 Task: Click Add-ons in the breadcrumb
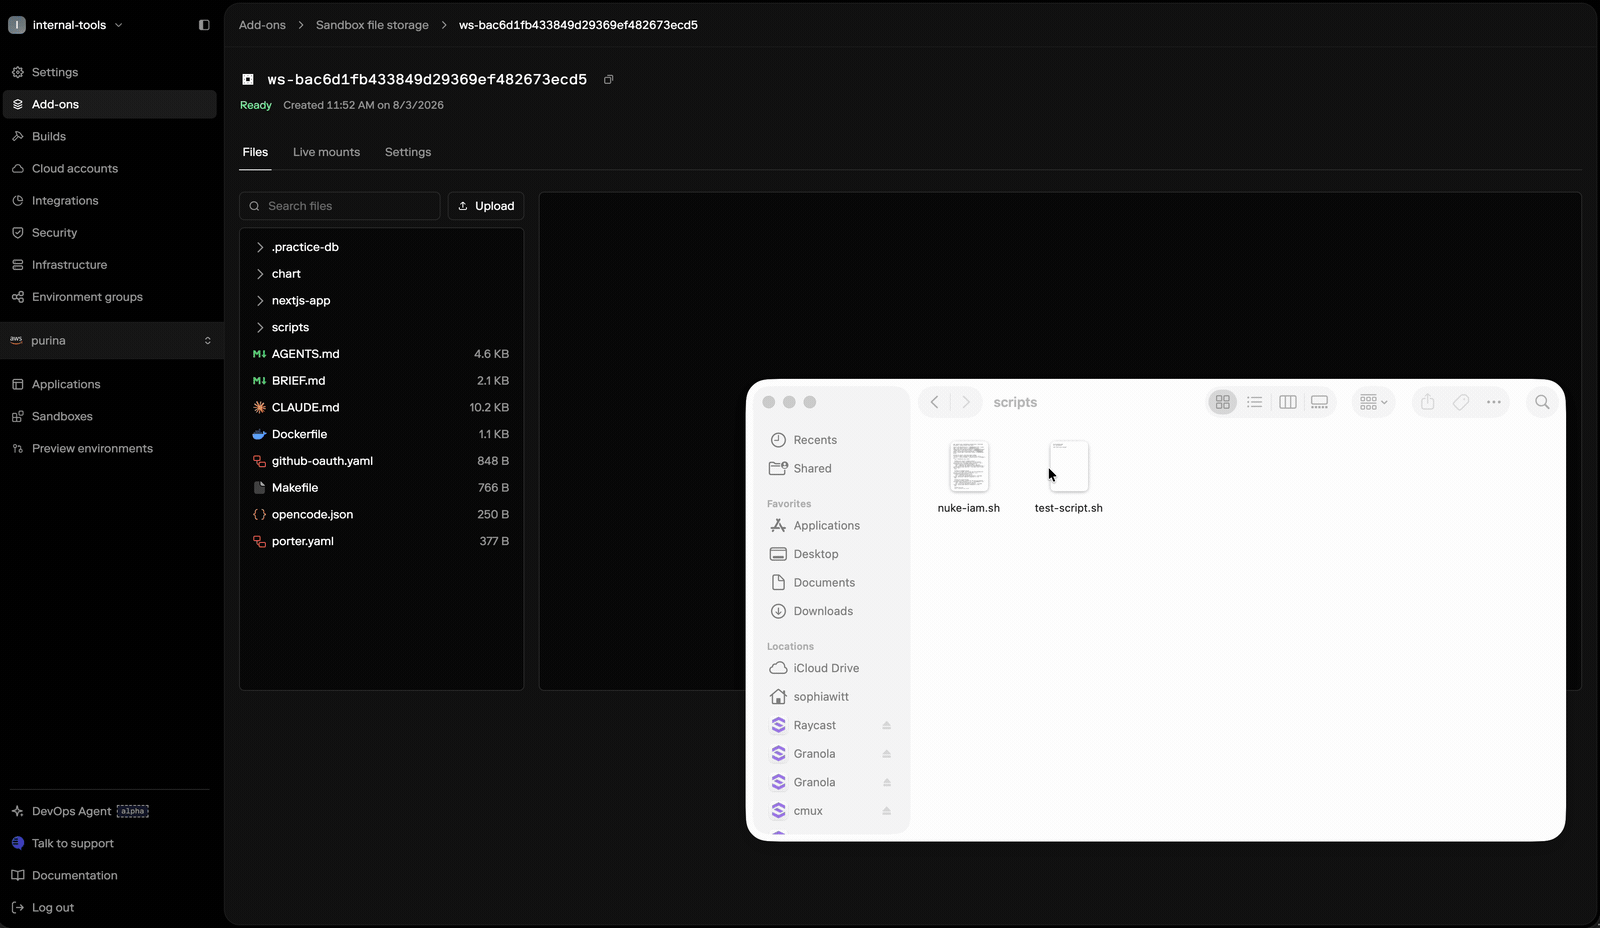pyautogui.click(x=262, y=25)
